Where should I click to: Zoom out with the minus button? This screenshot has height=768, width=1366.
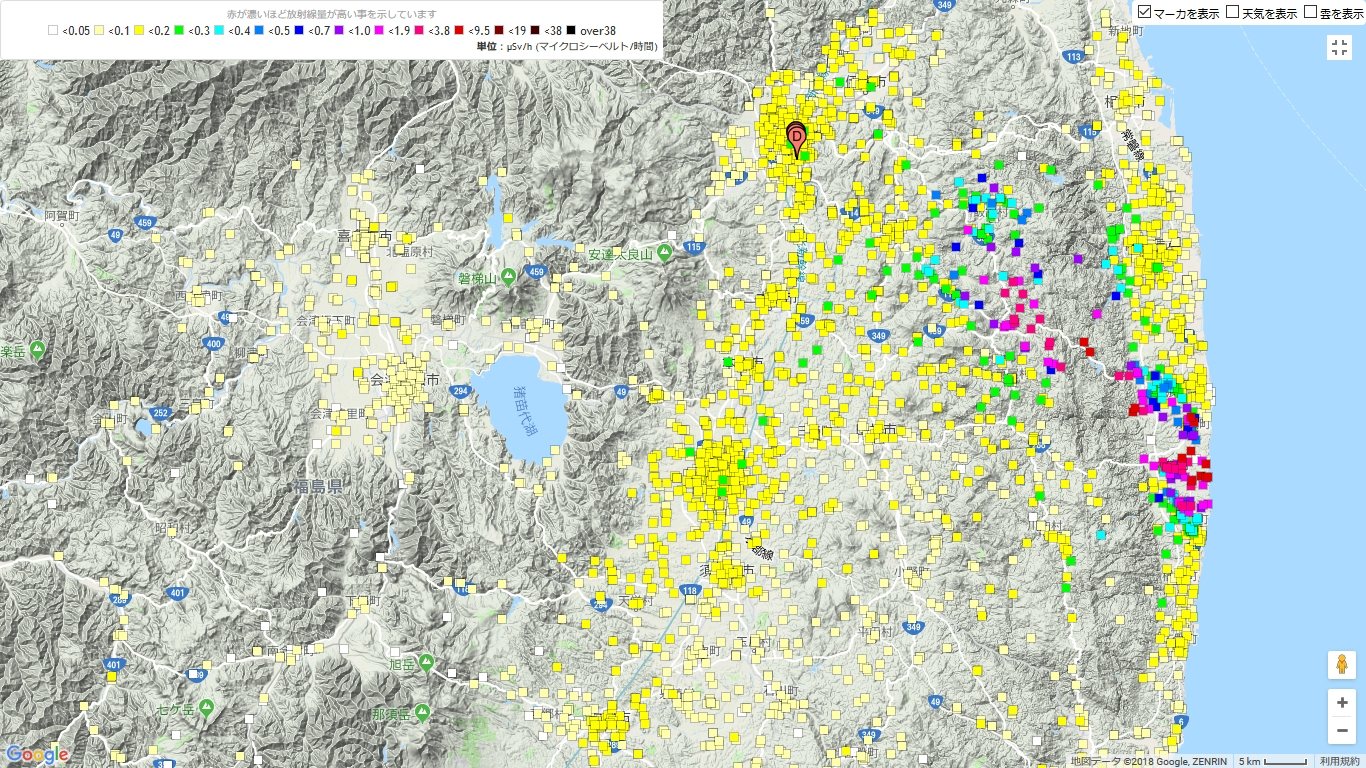[x=1340, y=732]
